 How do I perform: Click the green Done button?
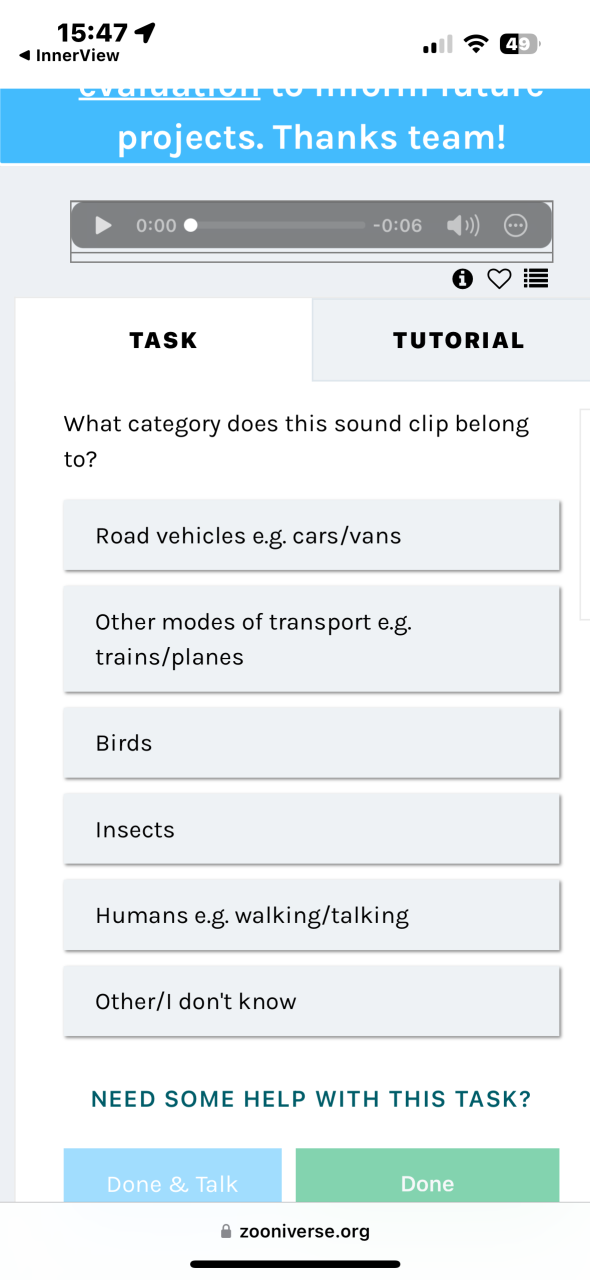click(427, 1176)
